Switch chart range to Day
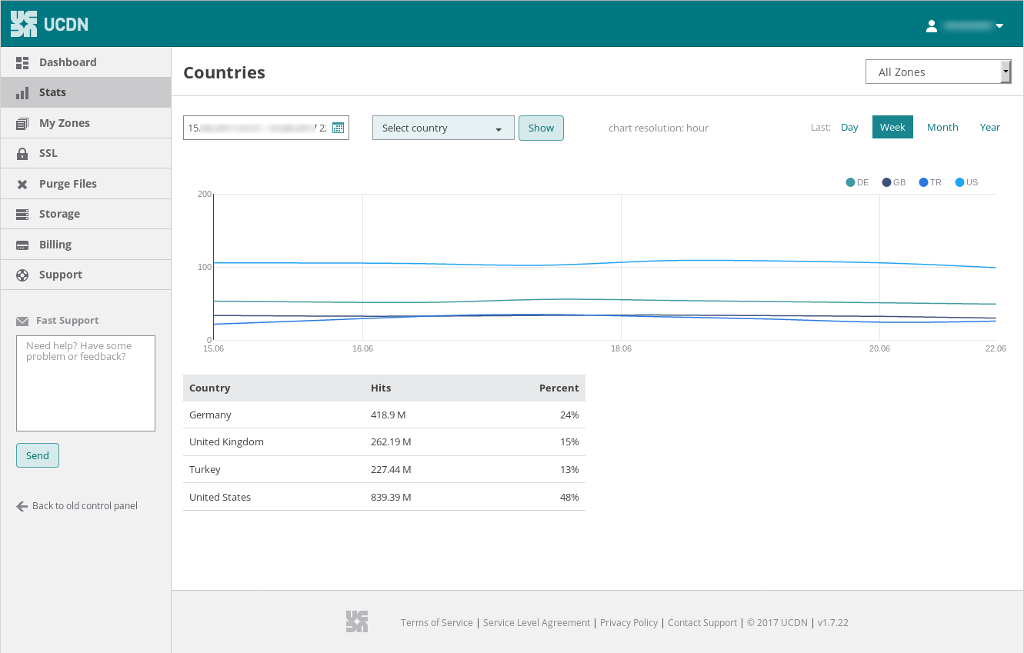Screen dimensions: 1024x653 pyautogui.click(x=849, y=128)
